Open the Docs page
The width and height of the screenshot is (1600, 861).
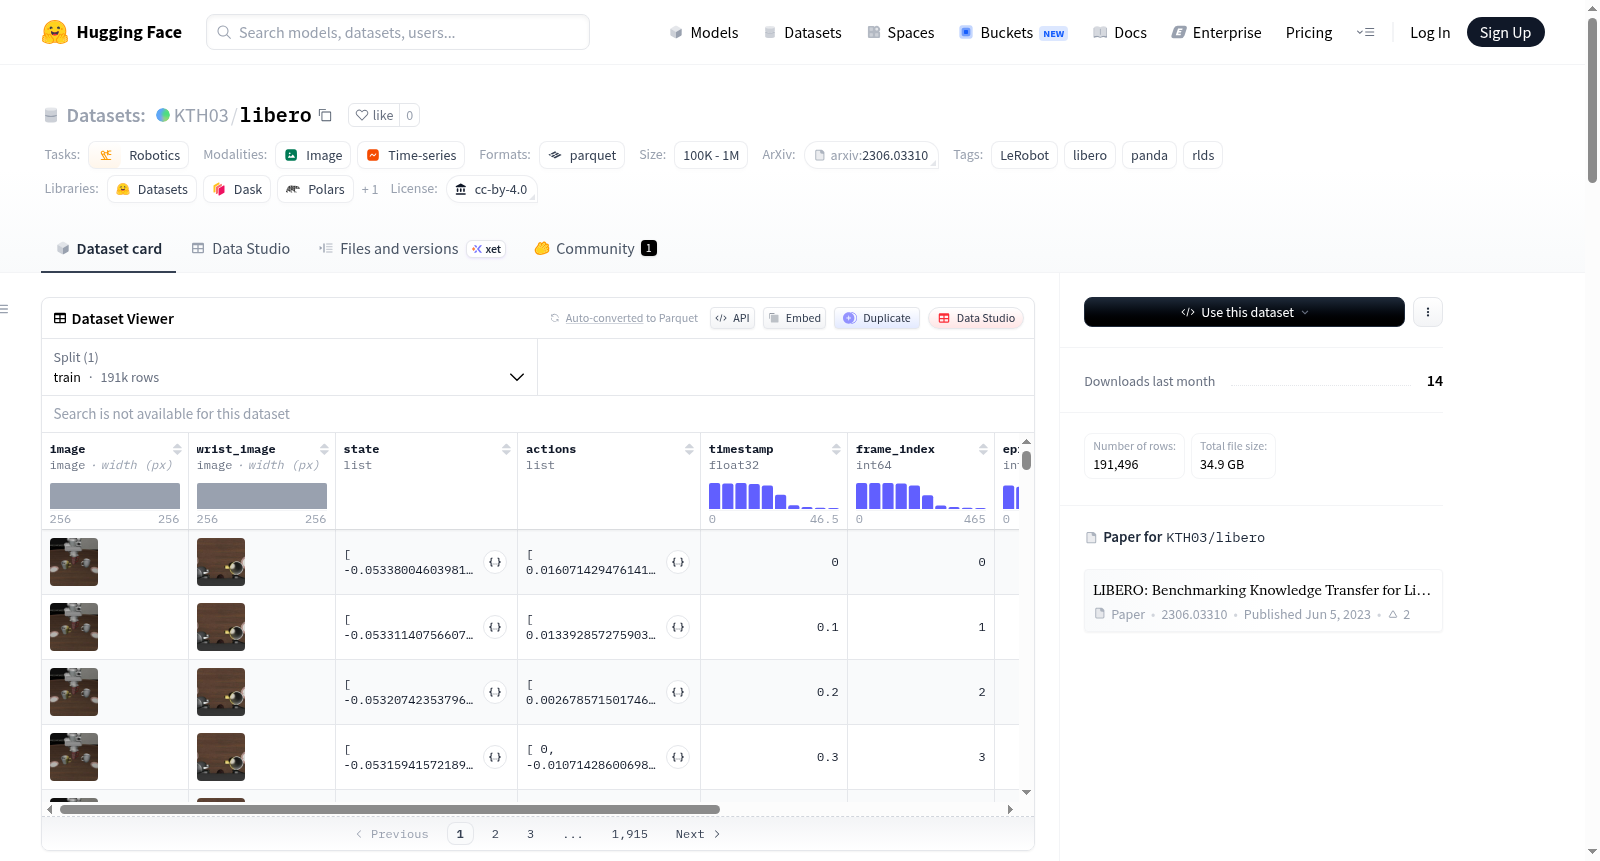[x=1120, y=32]
